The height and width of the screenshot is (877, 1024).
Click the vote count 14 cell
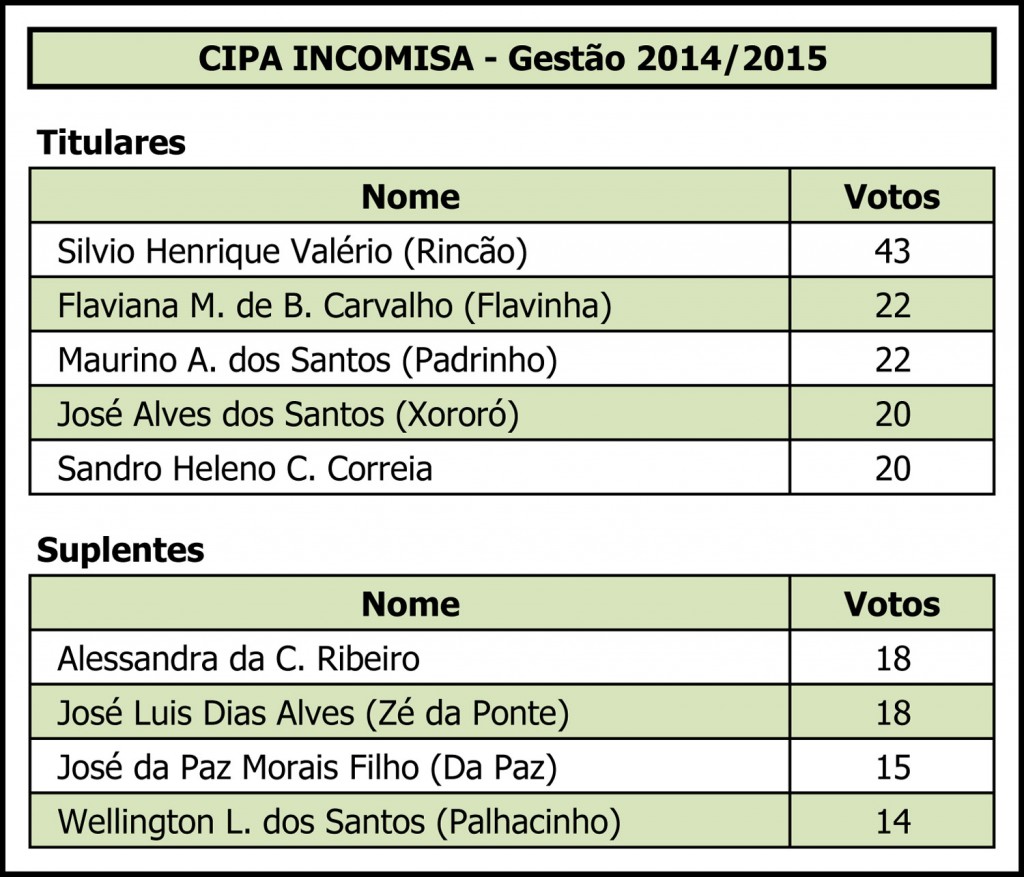[892, 822]
